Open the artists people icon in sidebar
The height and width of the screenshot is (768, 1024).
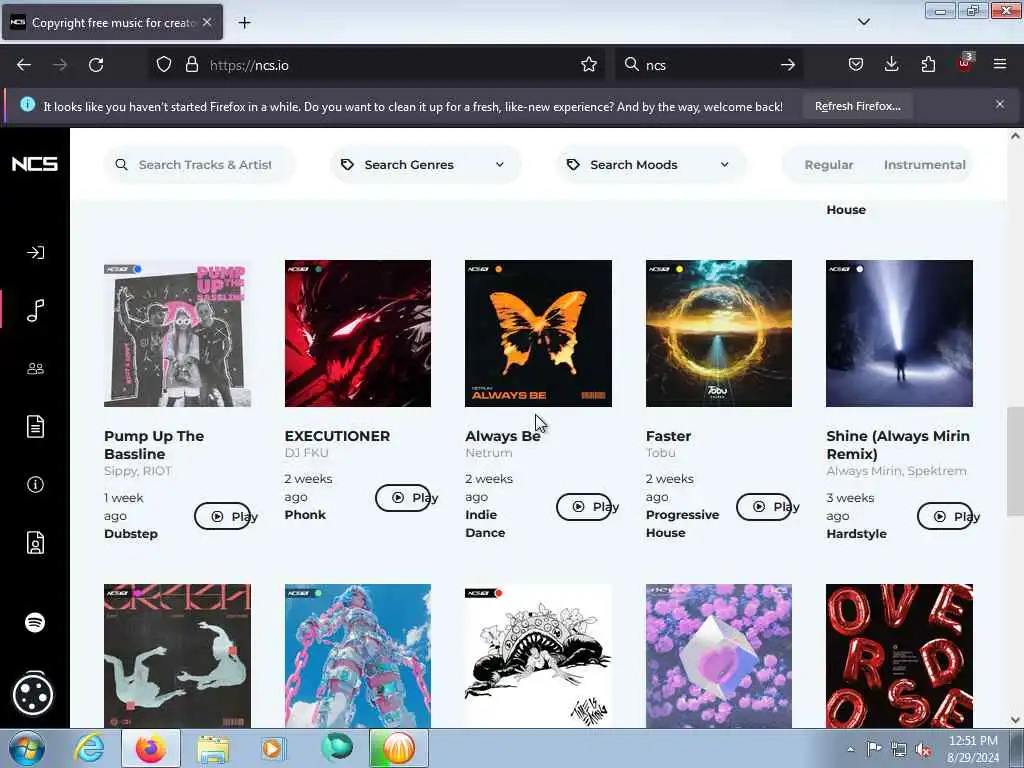35,369
